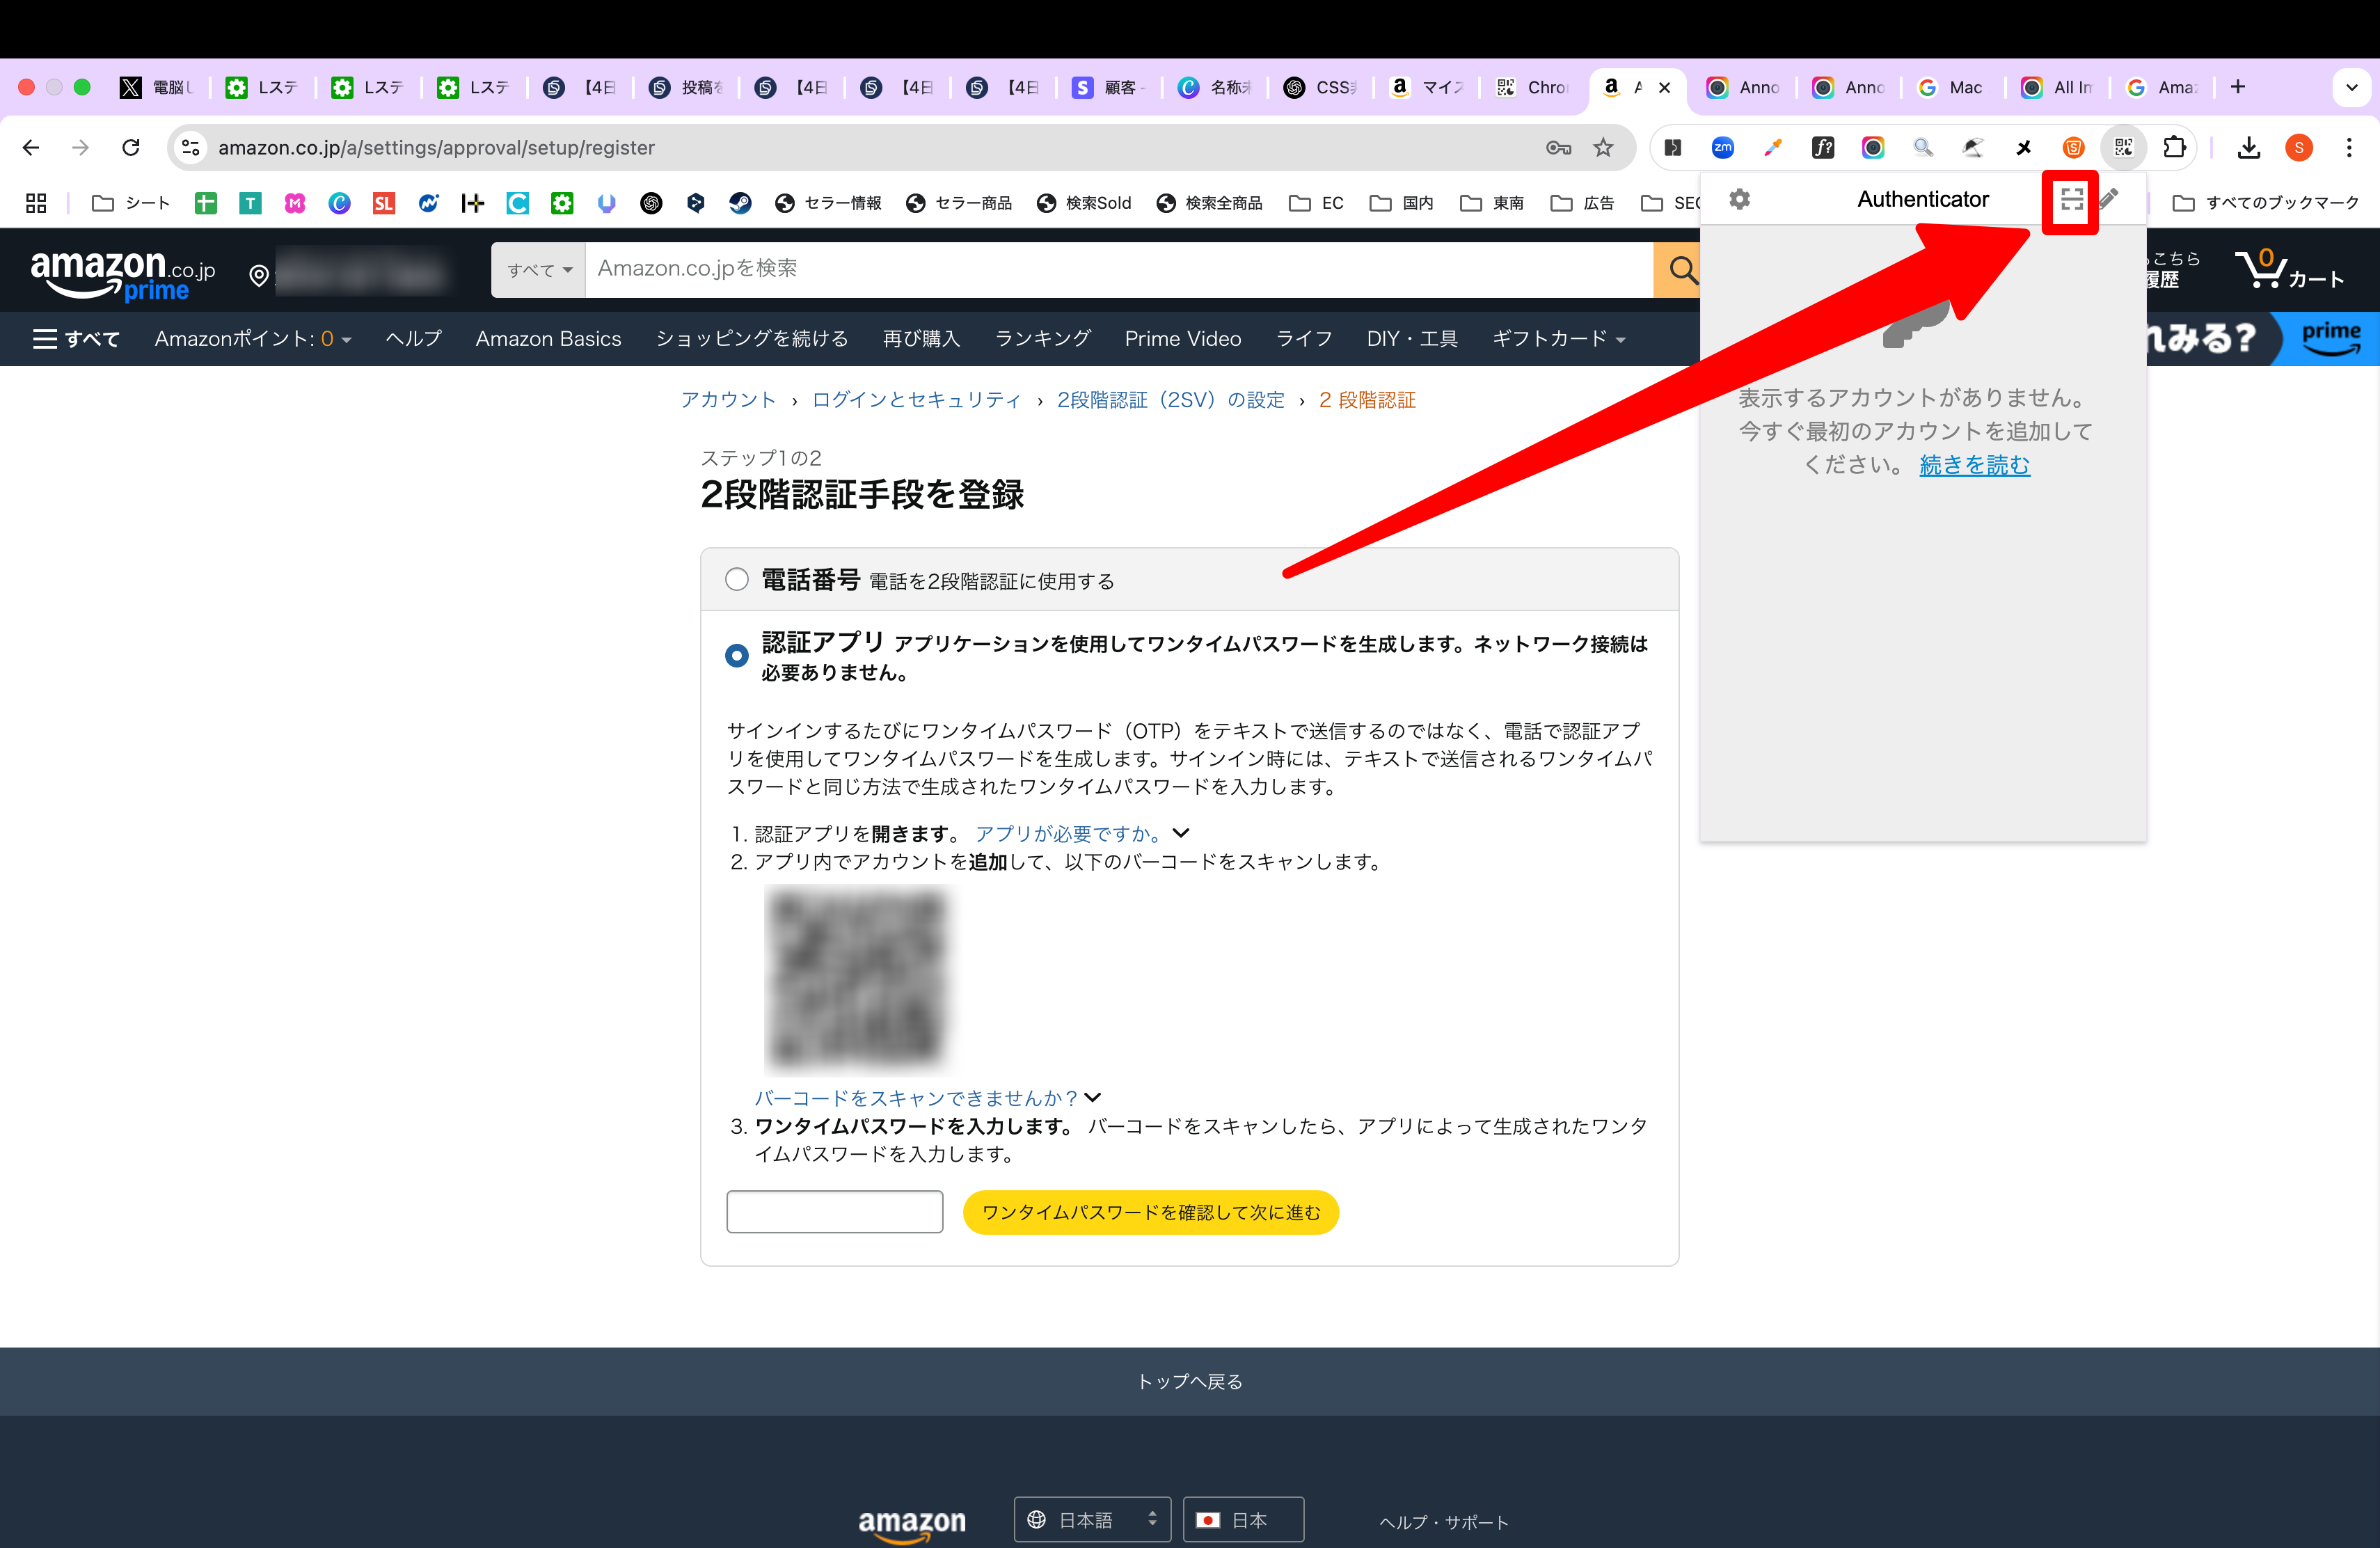This screenshot has width=2380, height=1548.
Task: Switch to the CSS browser tab
Action: click(x=1321, y=87)
